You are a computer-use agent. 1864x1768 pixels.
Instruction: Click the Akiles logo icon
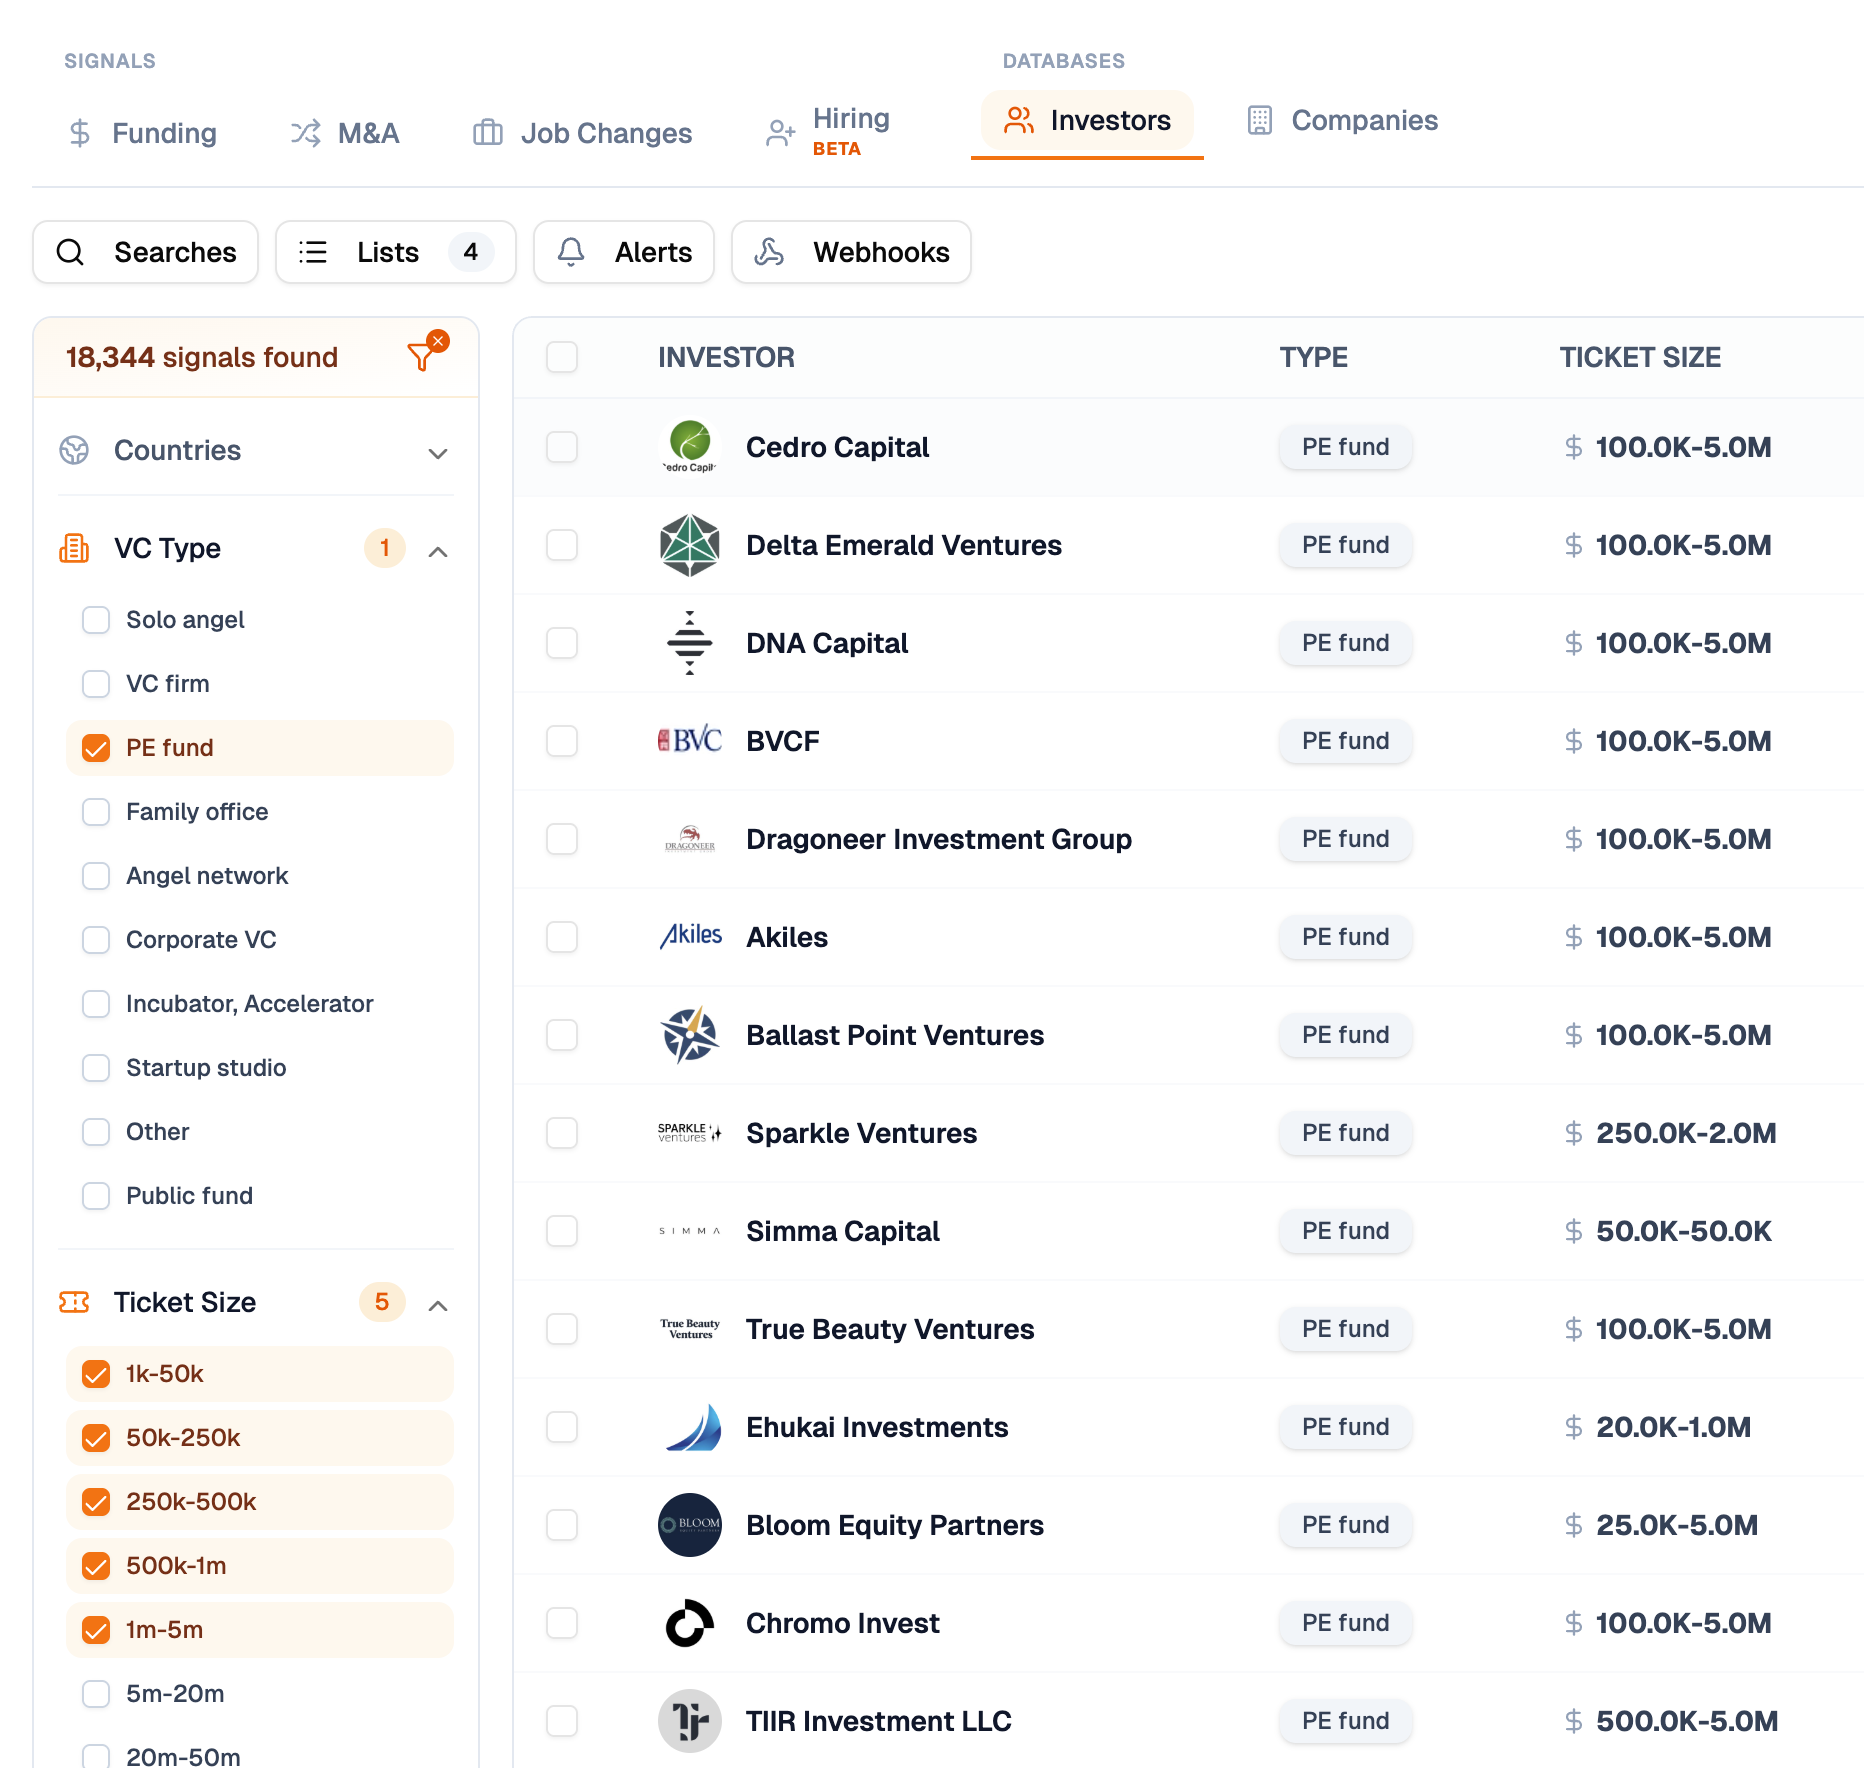pyautogui.click(x=690, y=937)
